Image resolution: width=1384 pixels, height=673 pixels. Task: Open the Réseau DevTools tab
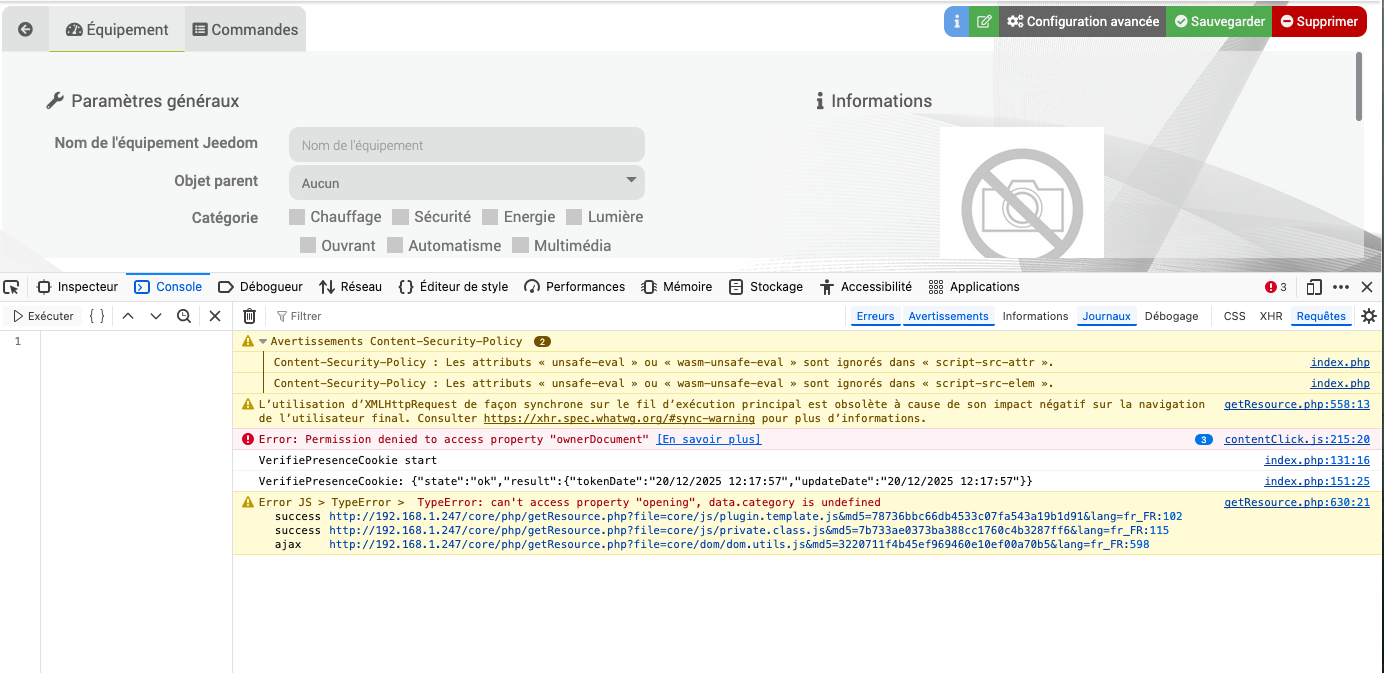pyautogui.click(x=351, y=287)
